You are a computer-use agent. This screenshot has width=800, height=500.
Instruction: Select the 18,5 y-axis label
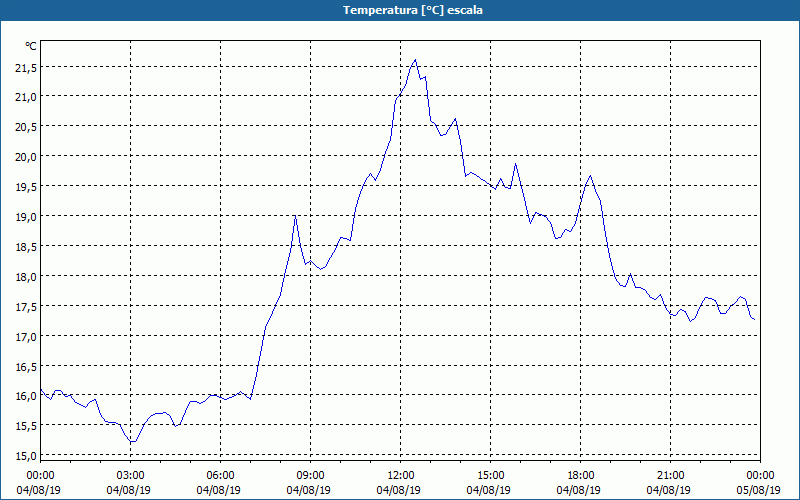pyautogui.click(x=26, y=246)
